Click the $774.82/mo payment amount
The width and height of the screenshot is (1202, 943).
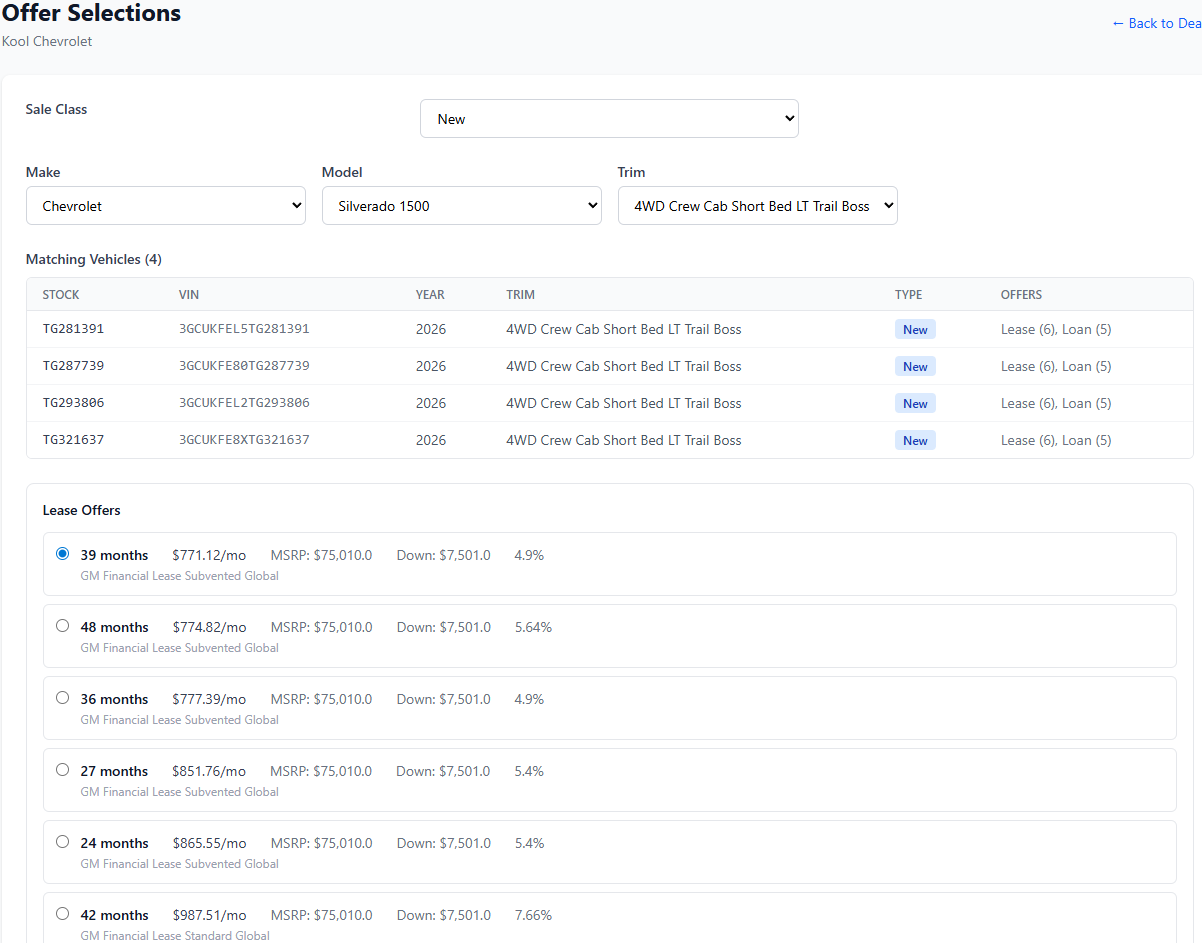tap(209, 627)
